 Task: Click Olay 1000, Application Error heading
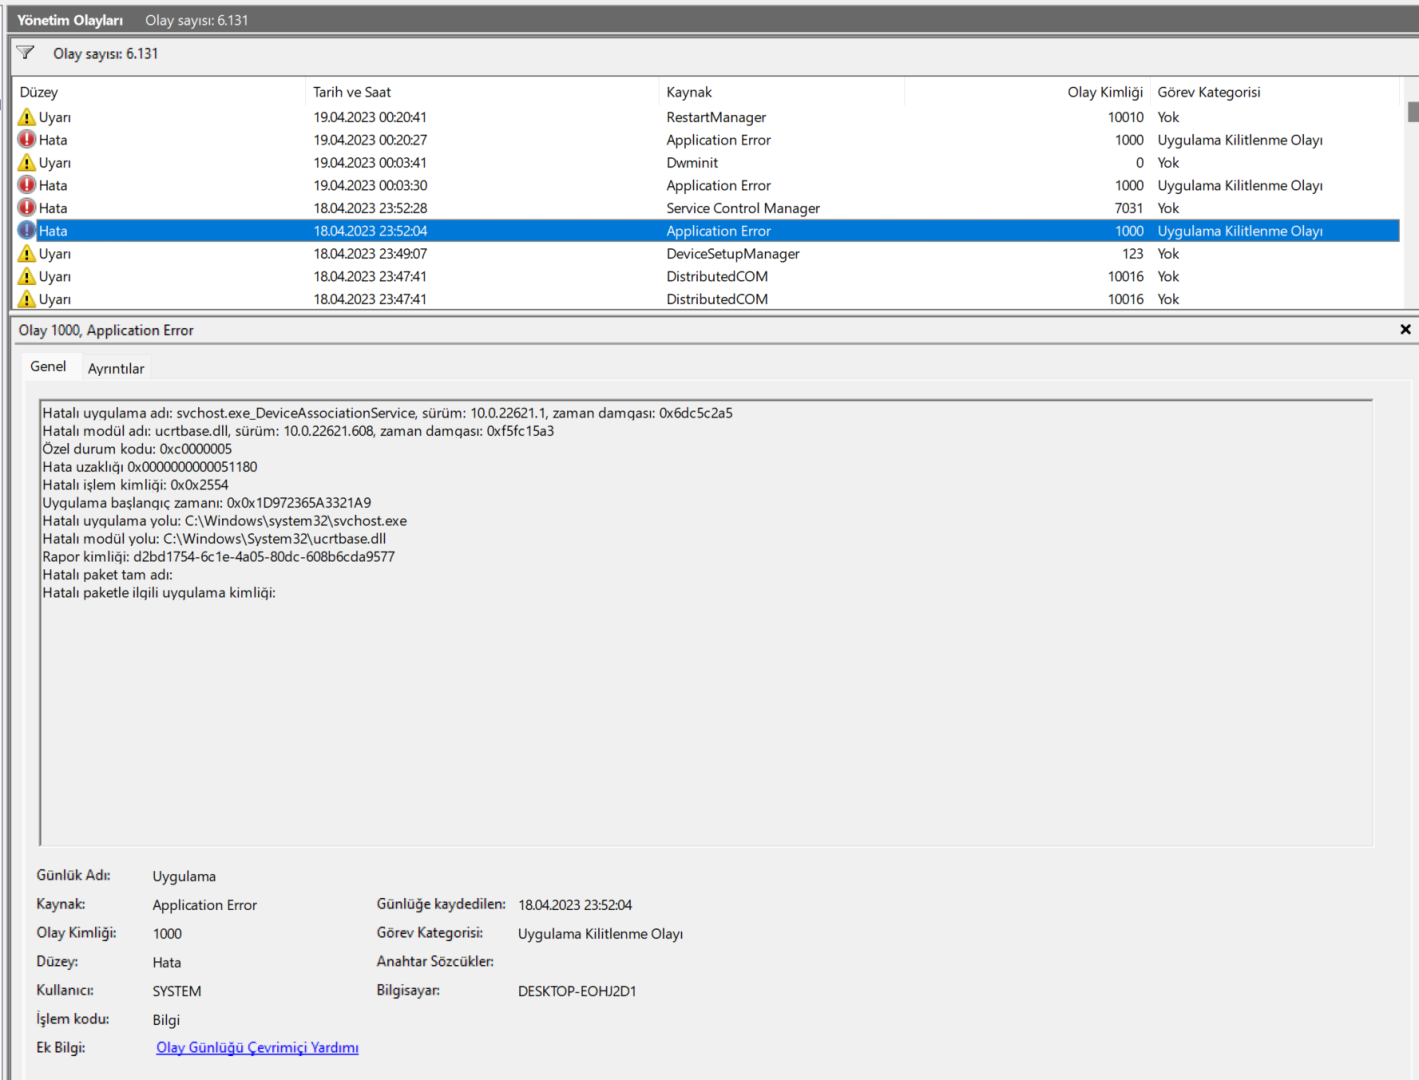click(x=106, y=330)
